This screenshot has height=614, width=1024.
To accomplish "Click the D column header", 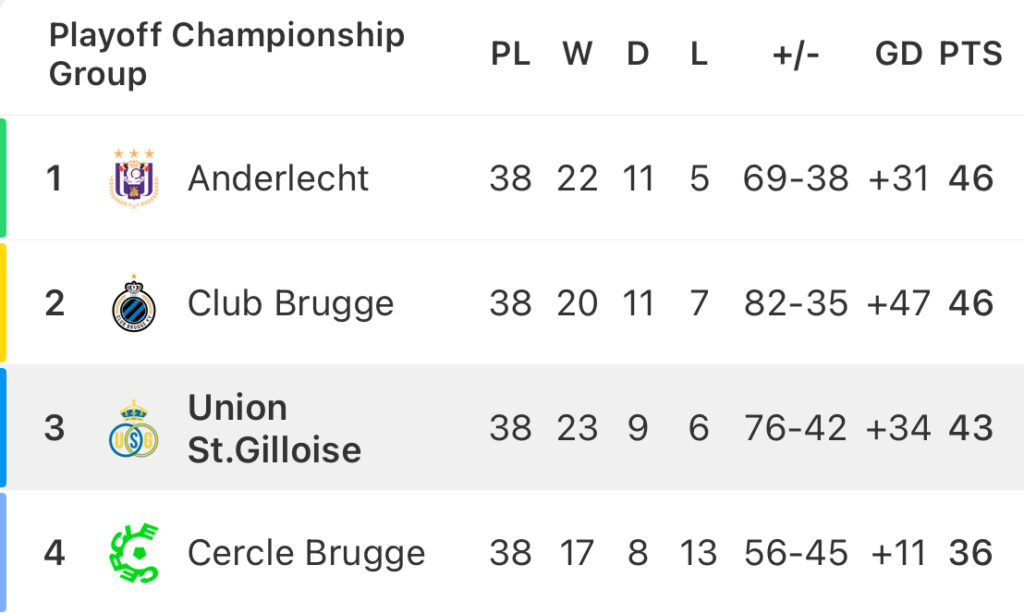I will tap(638, 54).
